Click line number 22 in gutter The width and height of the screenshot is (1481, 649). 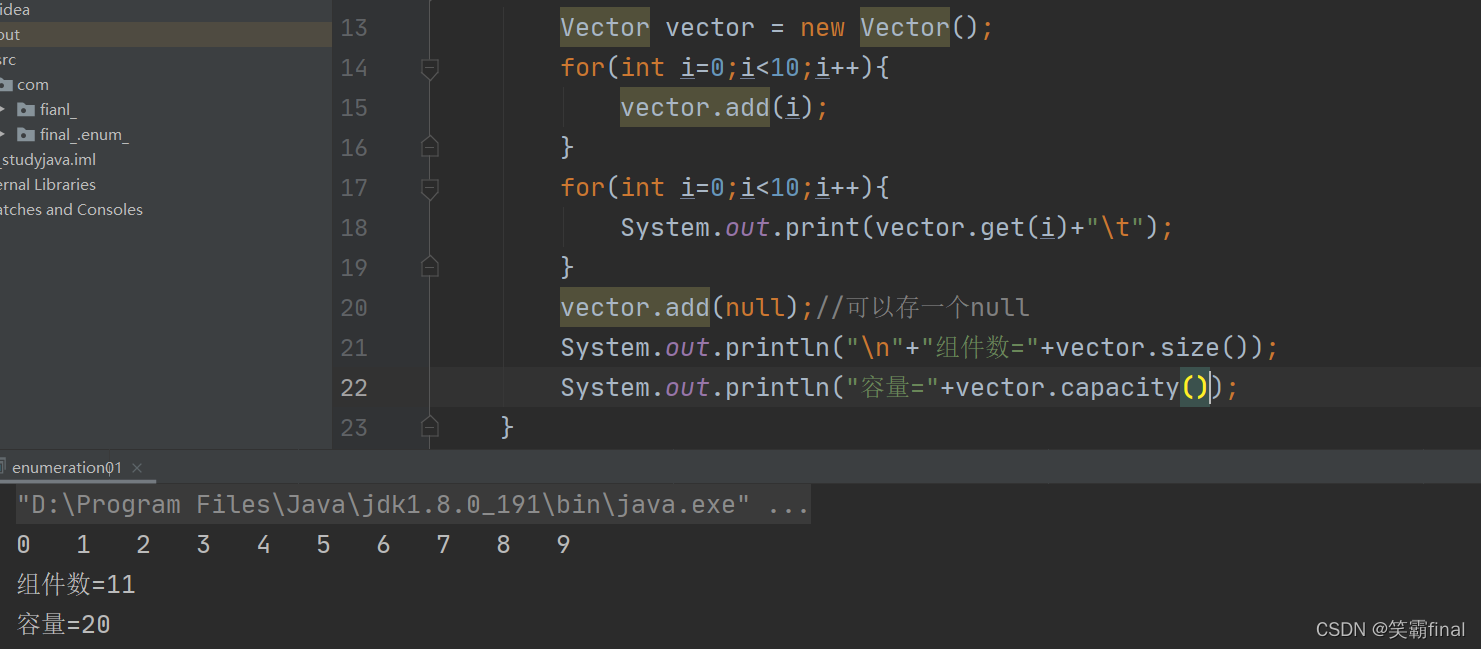(x=354, y=388)
